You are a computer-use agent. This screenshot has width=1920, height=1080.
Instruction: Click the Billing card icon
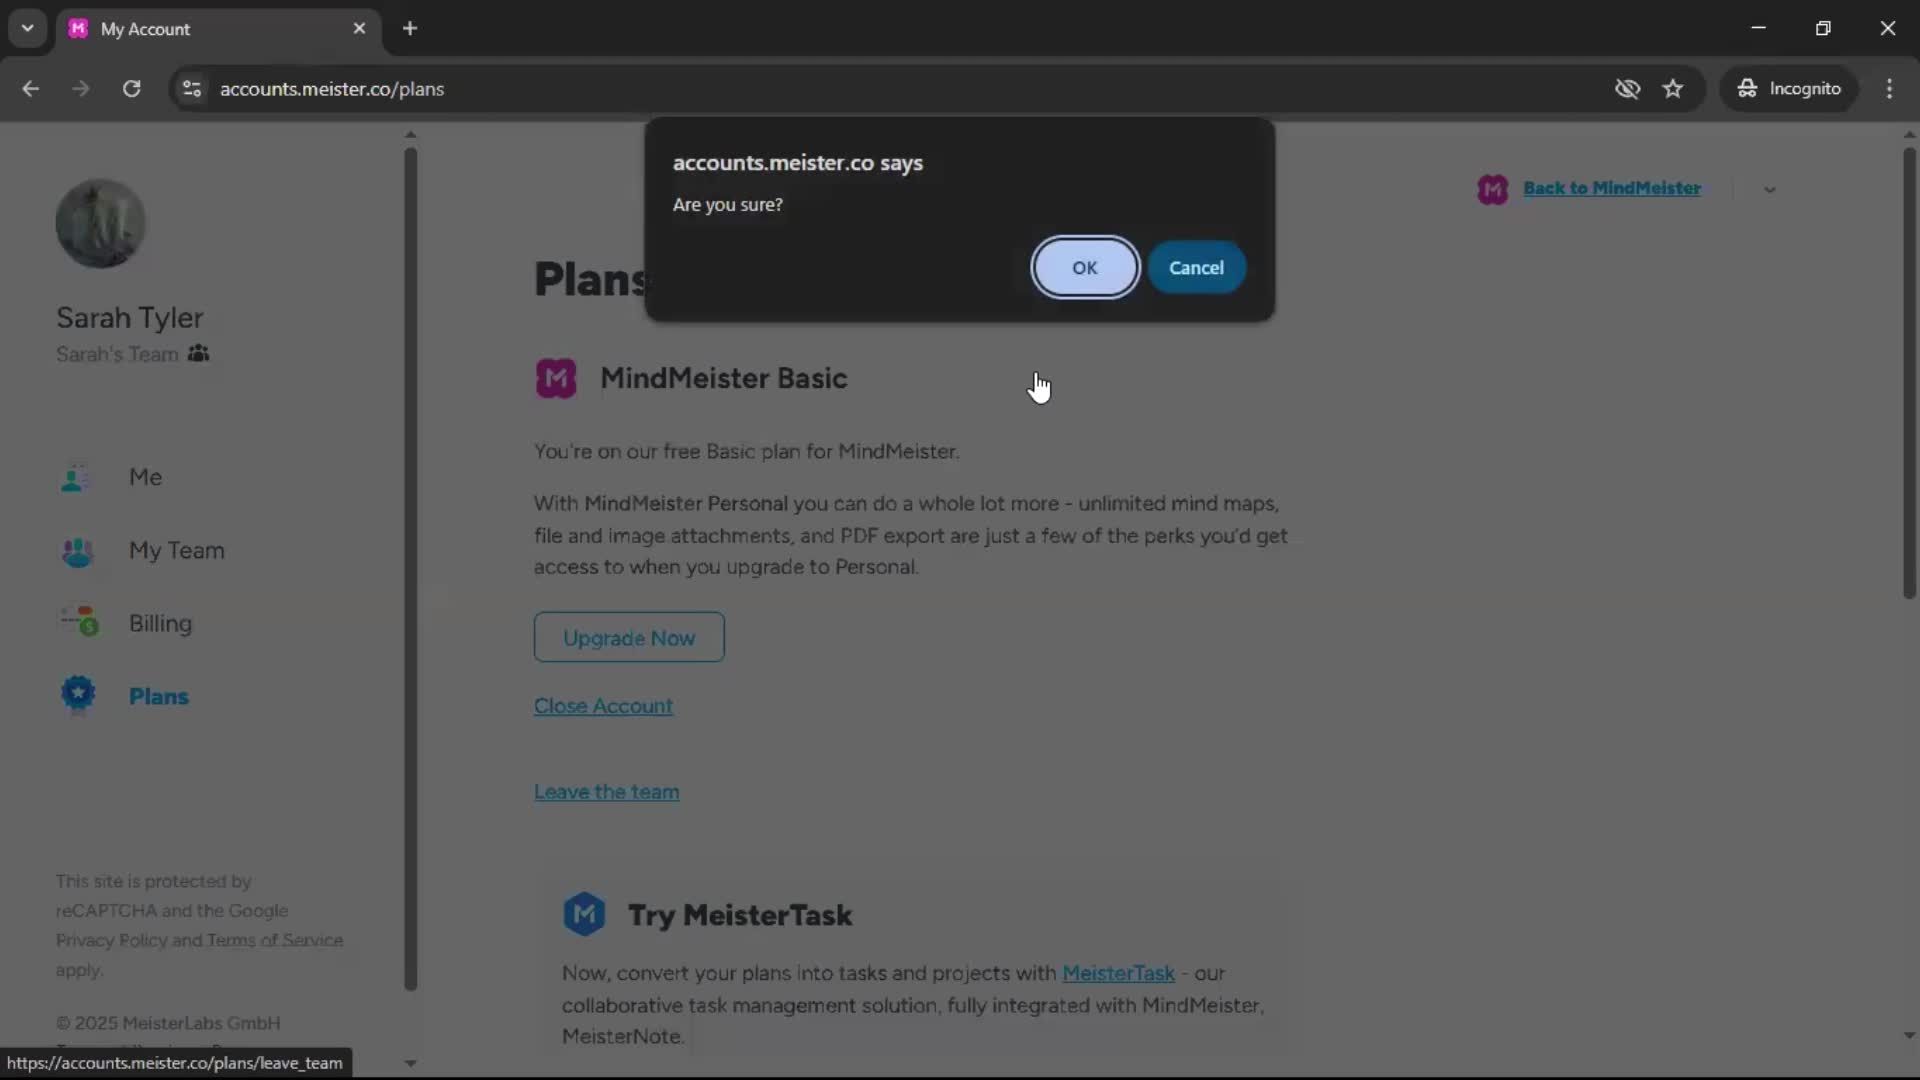79,622
